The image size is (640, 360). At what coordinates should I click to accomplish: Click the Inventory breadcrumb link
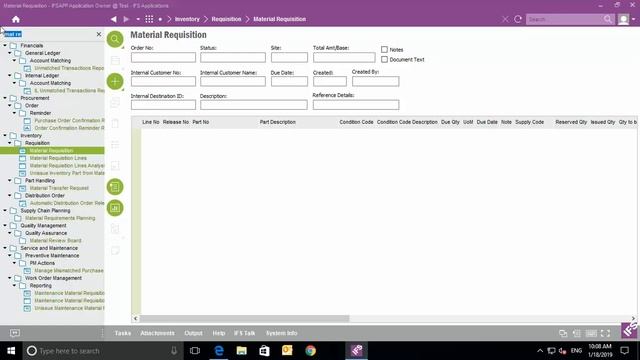pos(187,19)
